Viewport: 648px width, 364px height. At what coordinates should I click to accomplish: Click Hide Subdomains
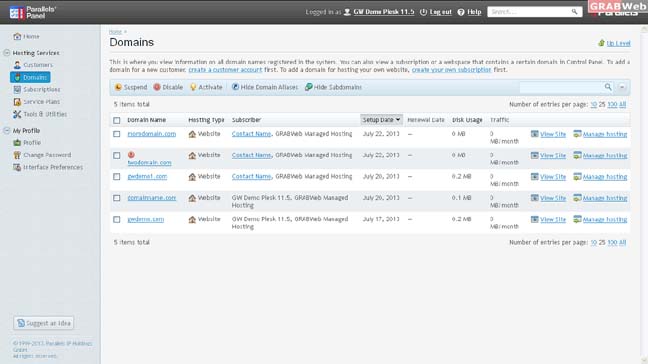[333, 87]
